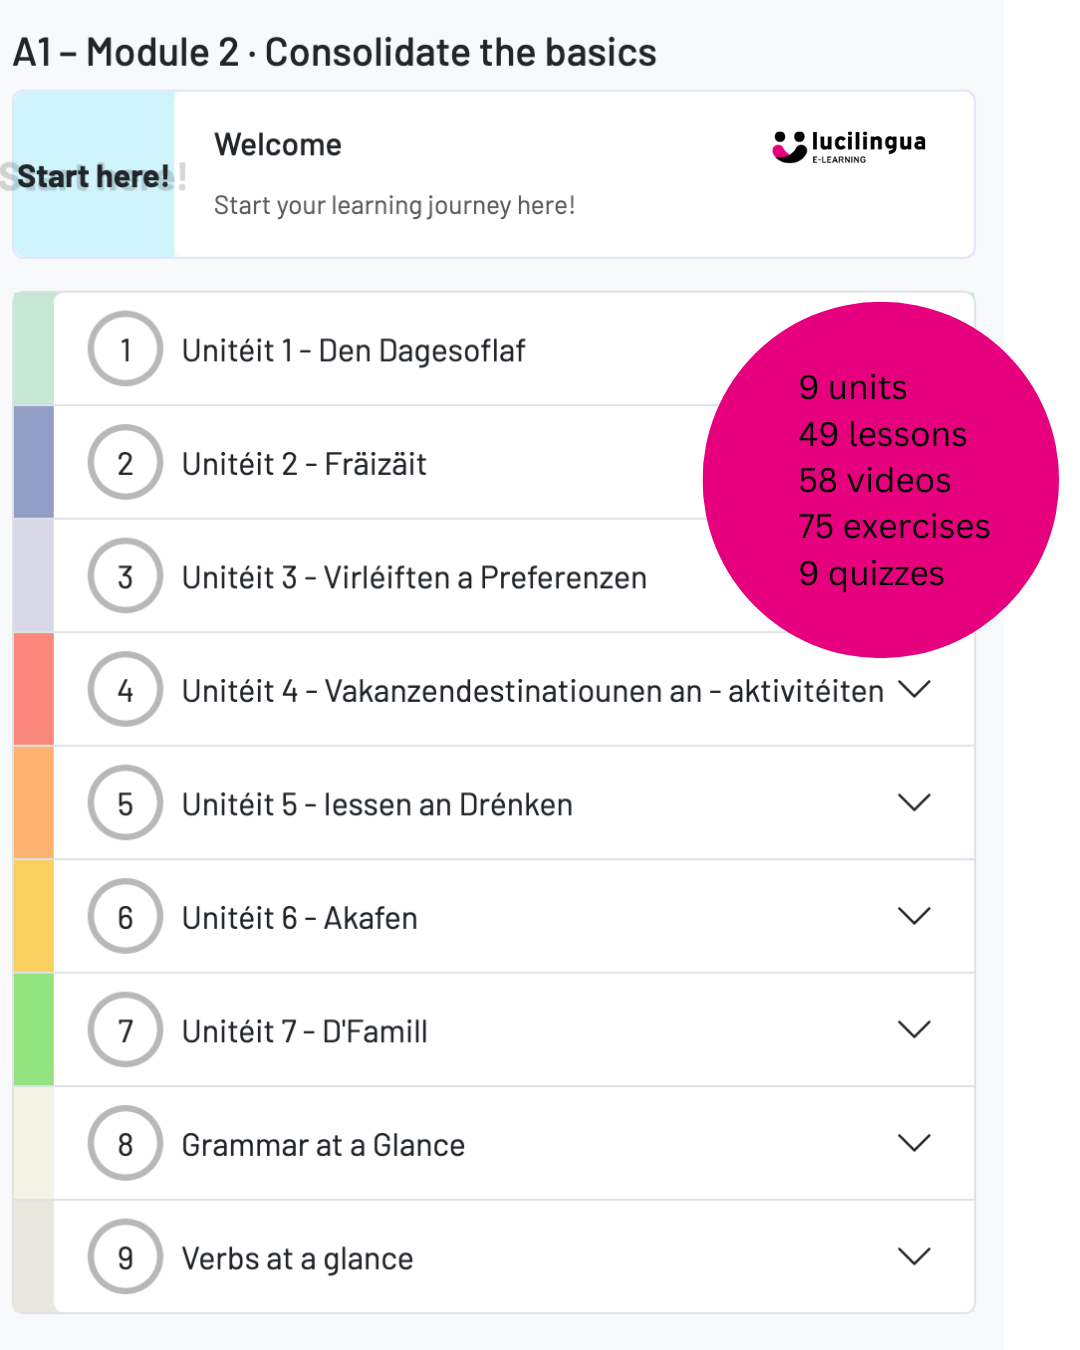Open Unitéit 2 - Fräizäit
1080x1350 pixels.
tap(304, 464)
